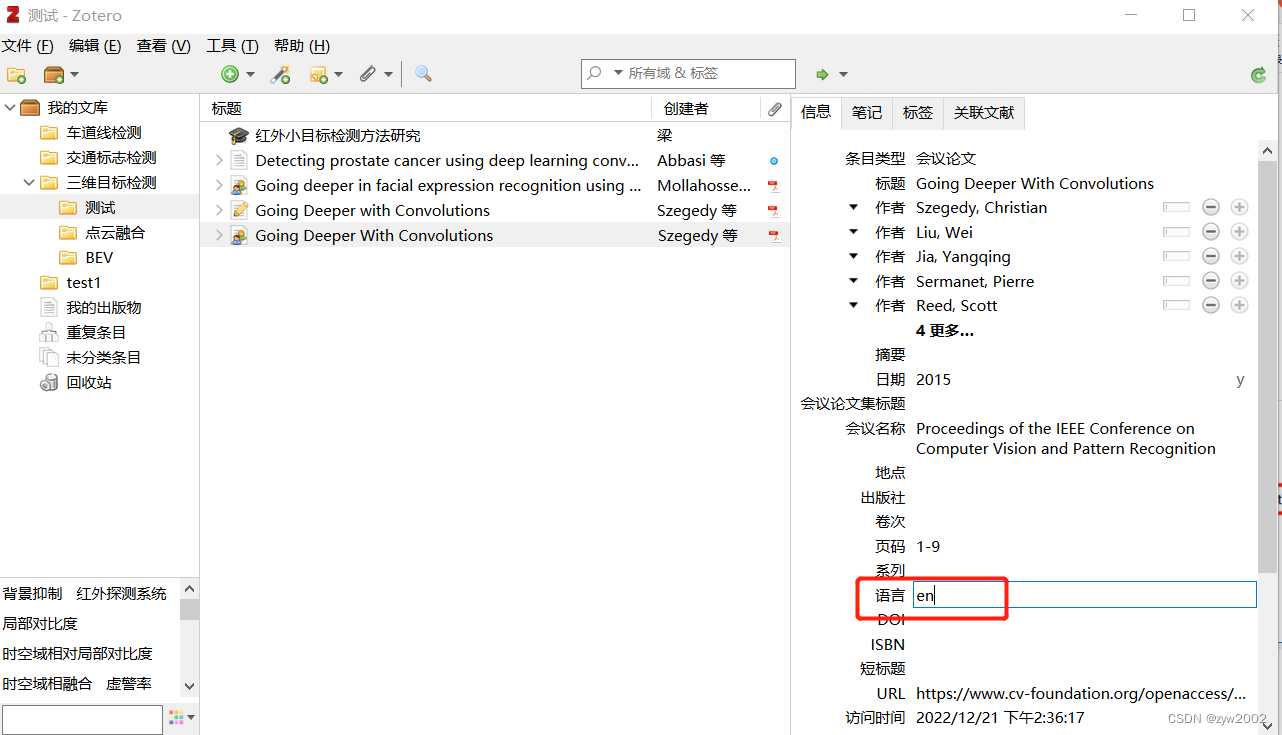Remove author Liu, Wei with the minus button
Viewport: 1282px width, 735px height.
[1211, 232]
